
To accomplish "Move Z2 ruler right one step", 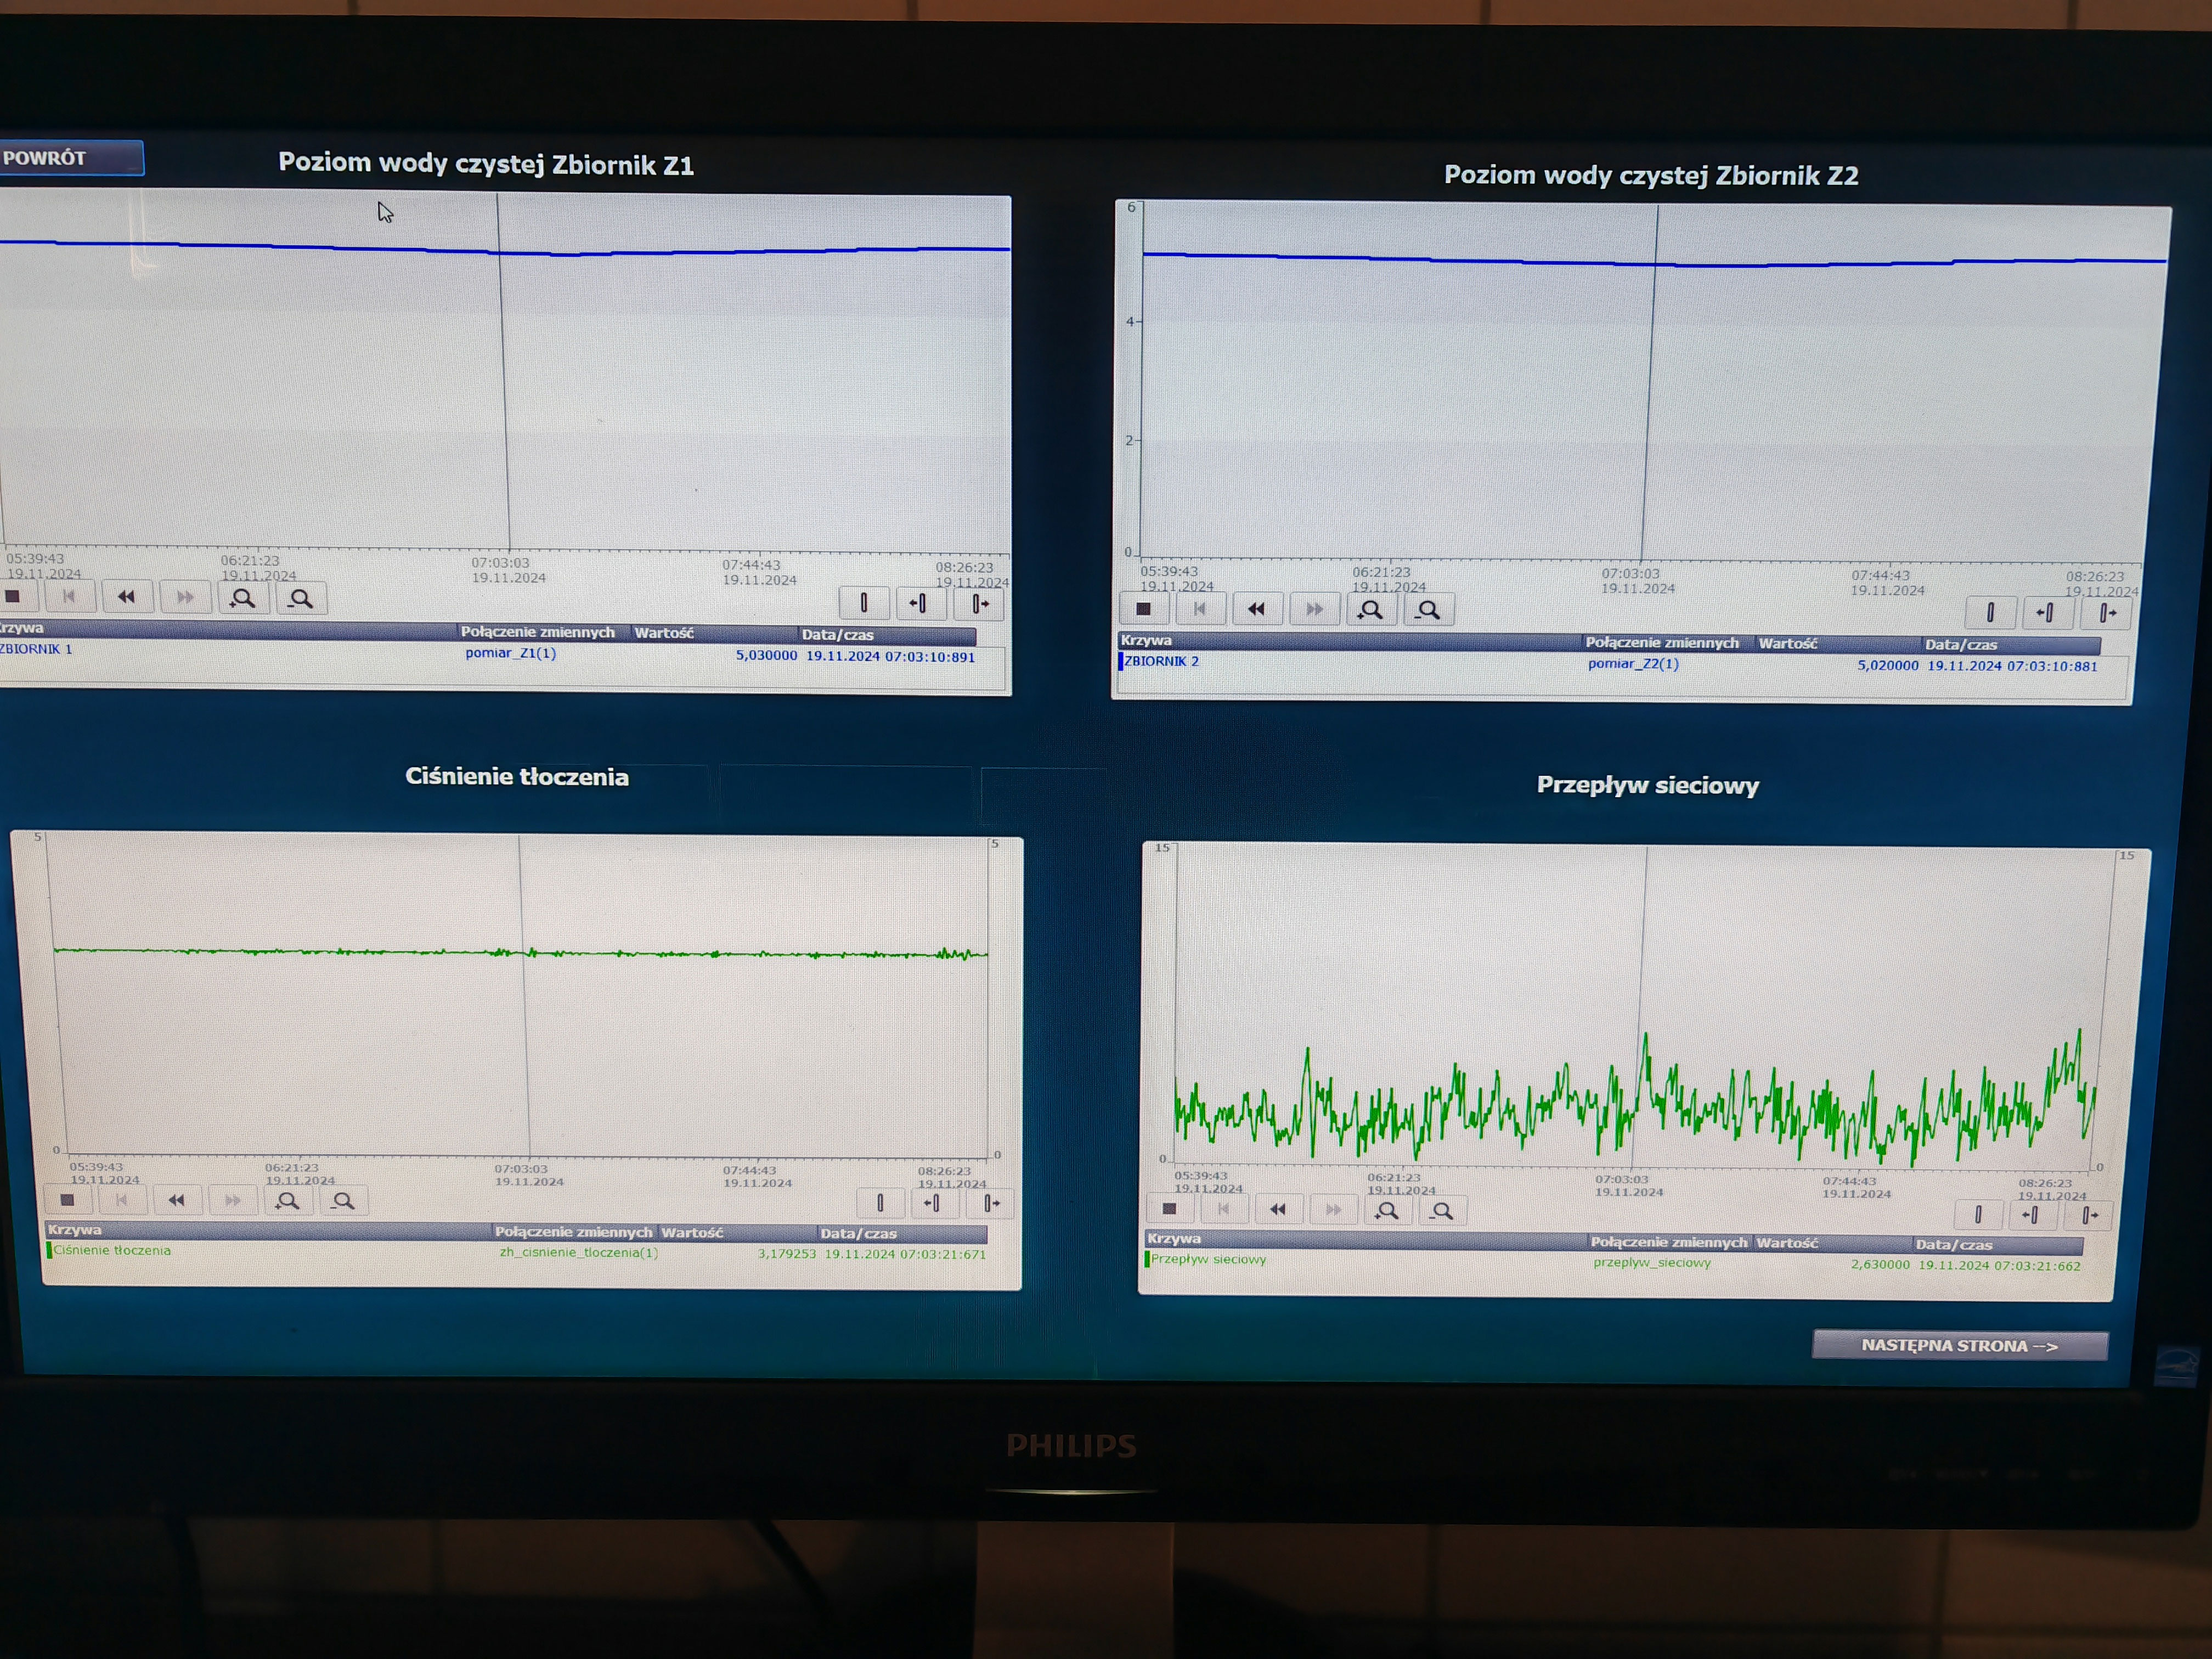I will [x=2106, y=613].
